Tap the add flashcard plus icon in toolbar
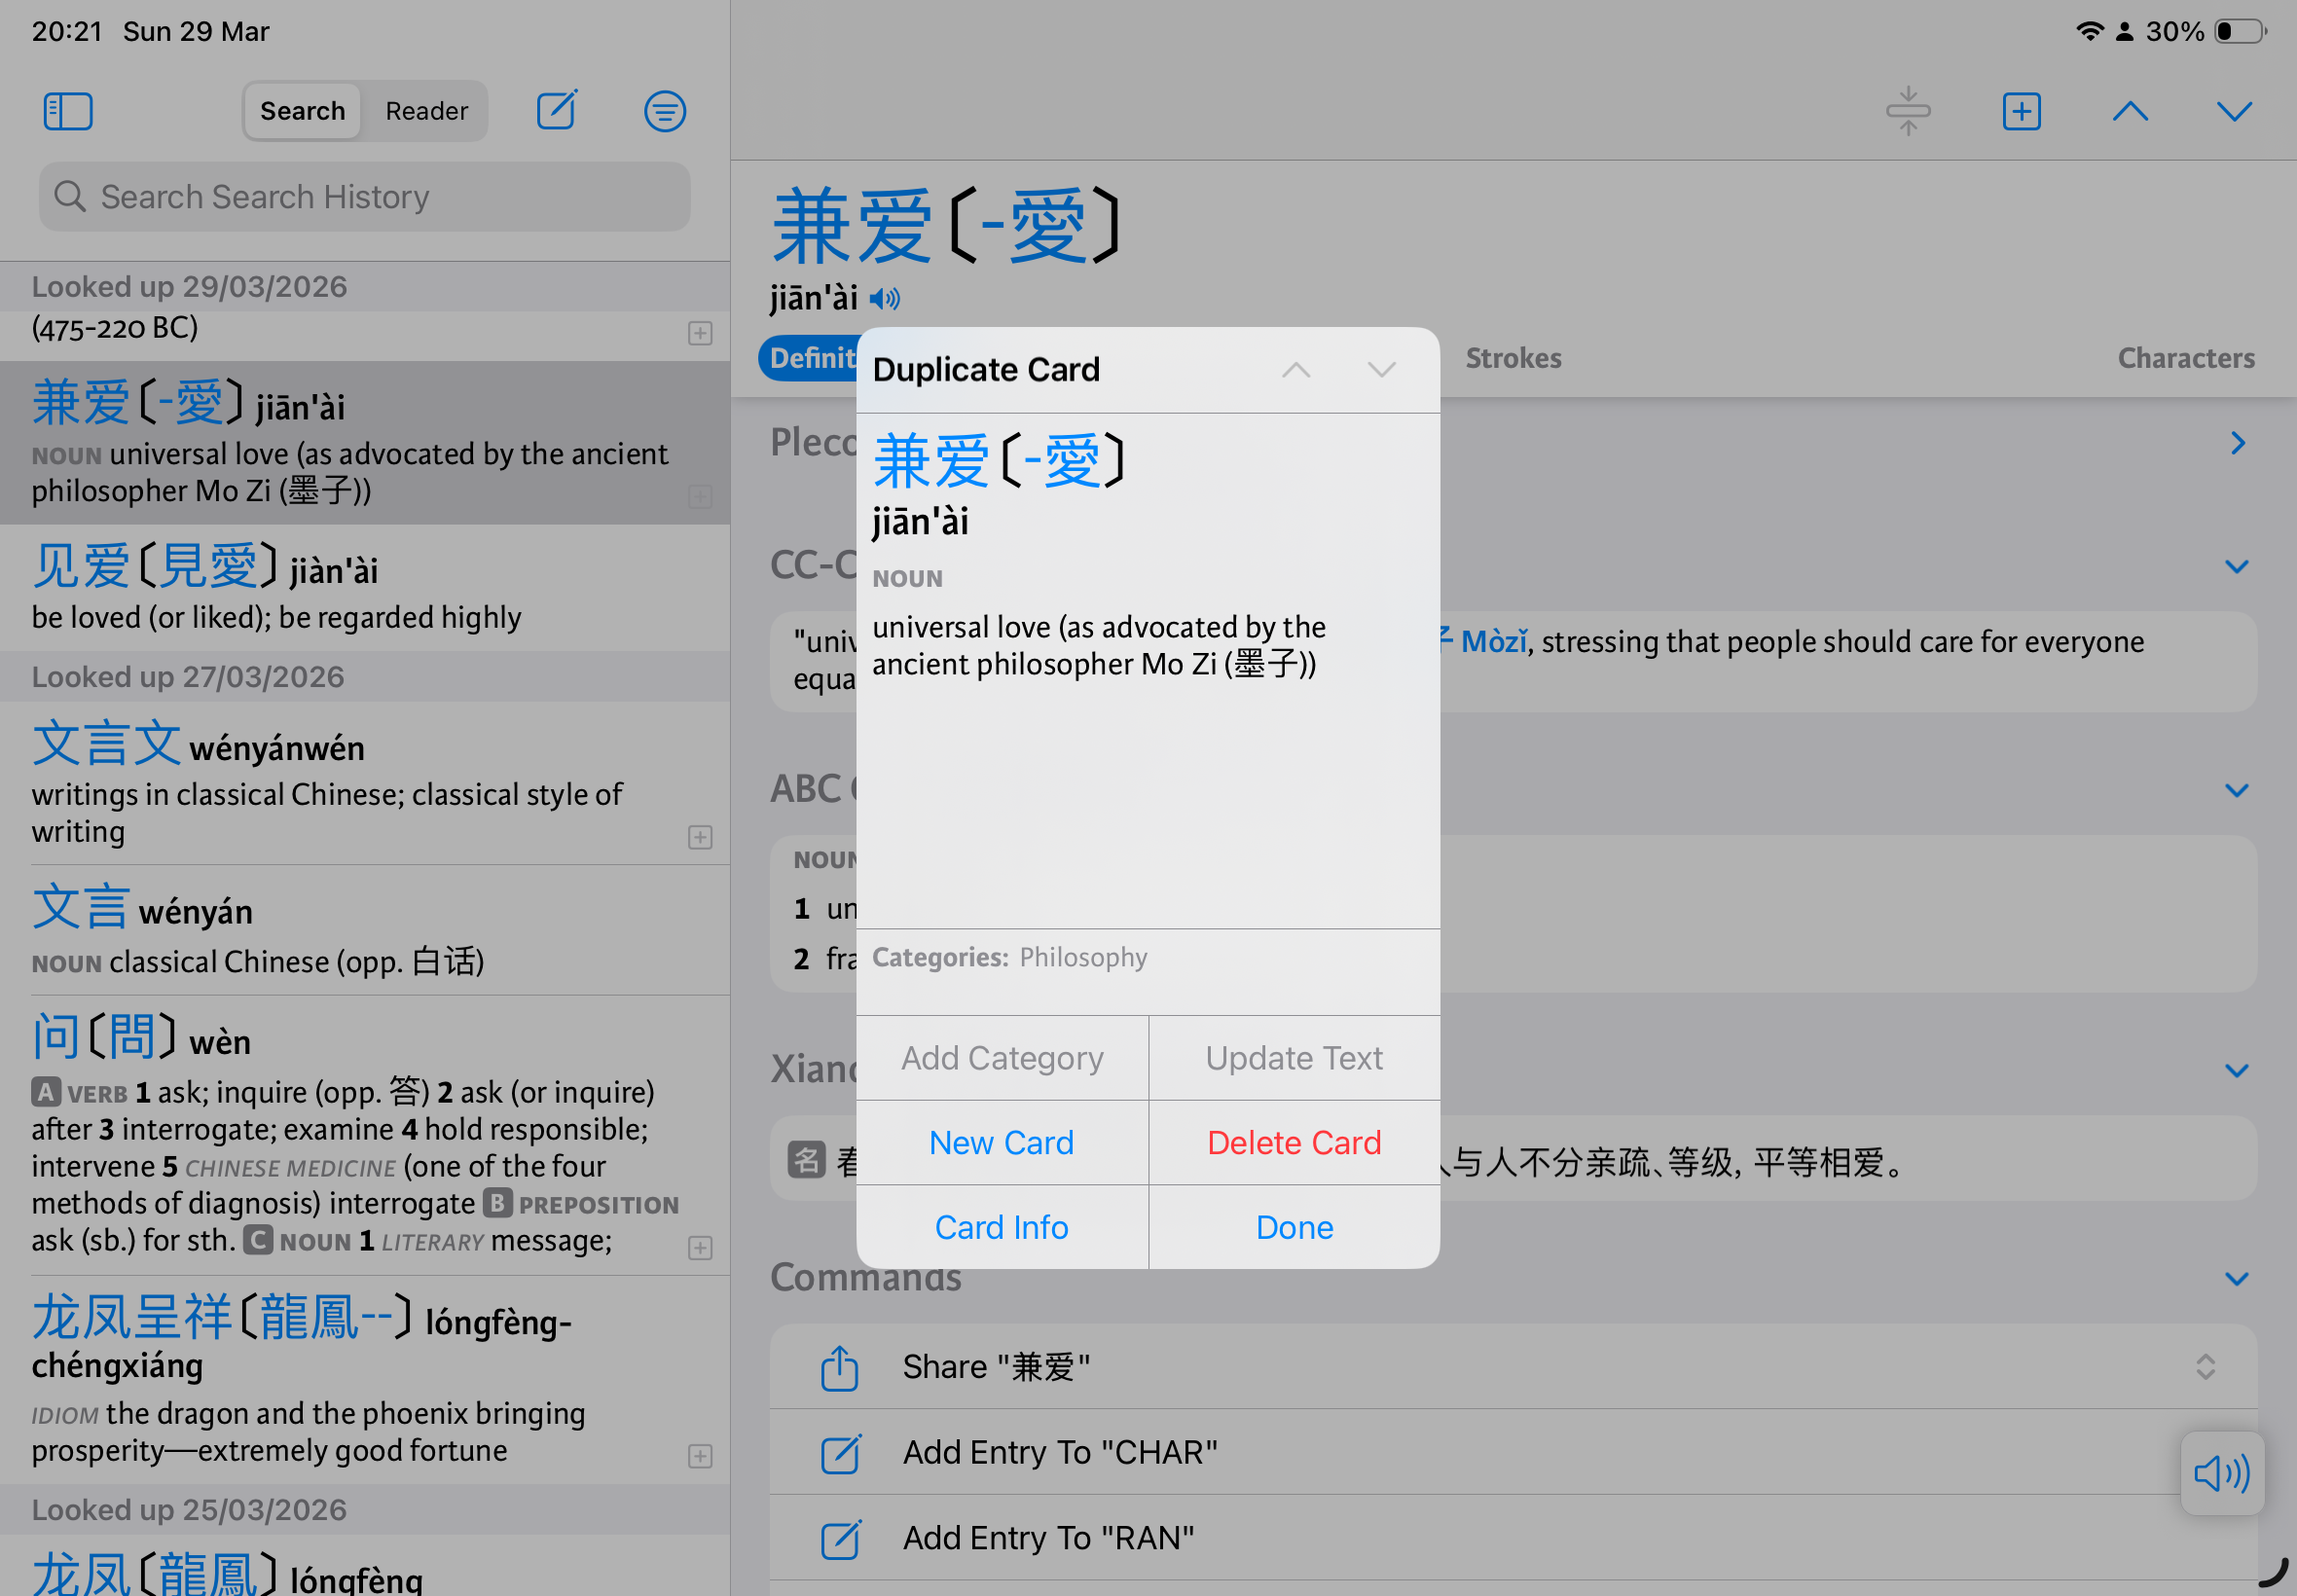2297x1596 pixels. (2021, 111)
